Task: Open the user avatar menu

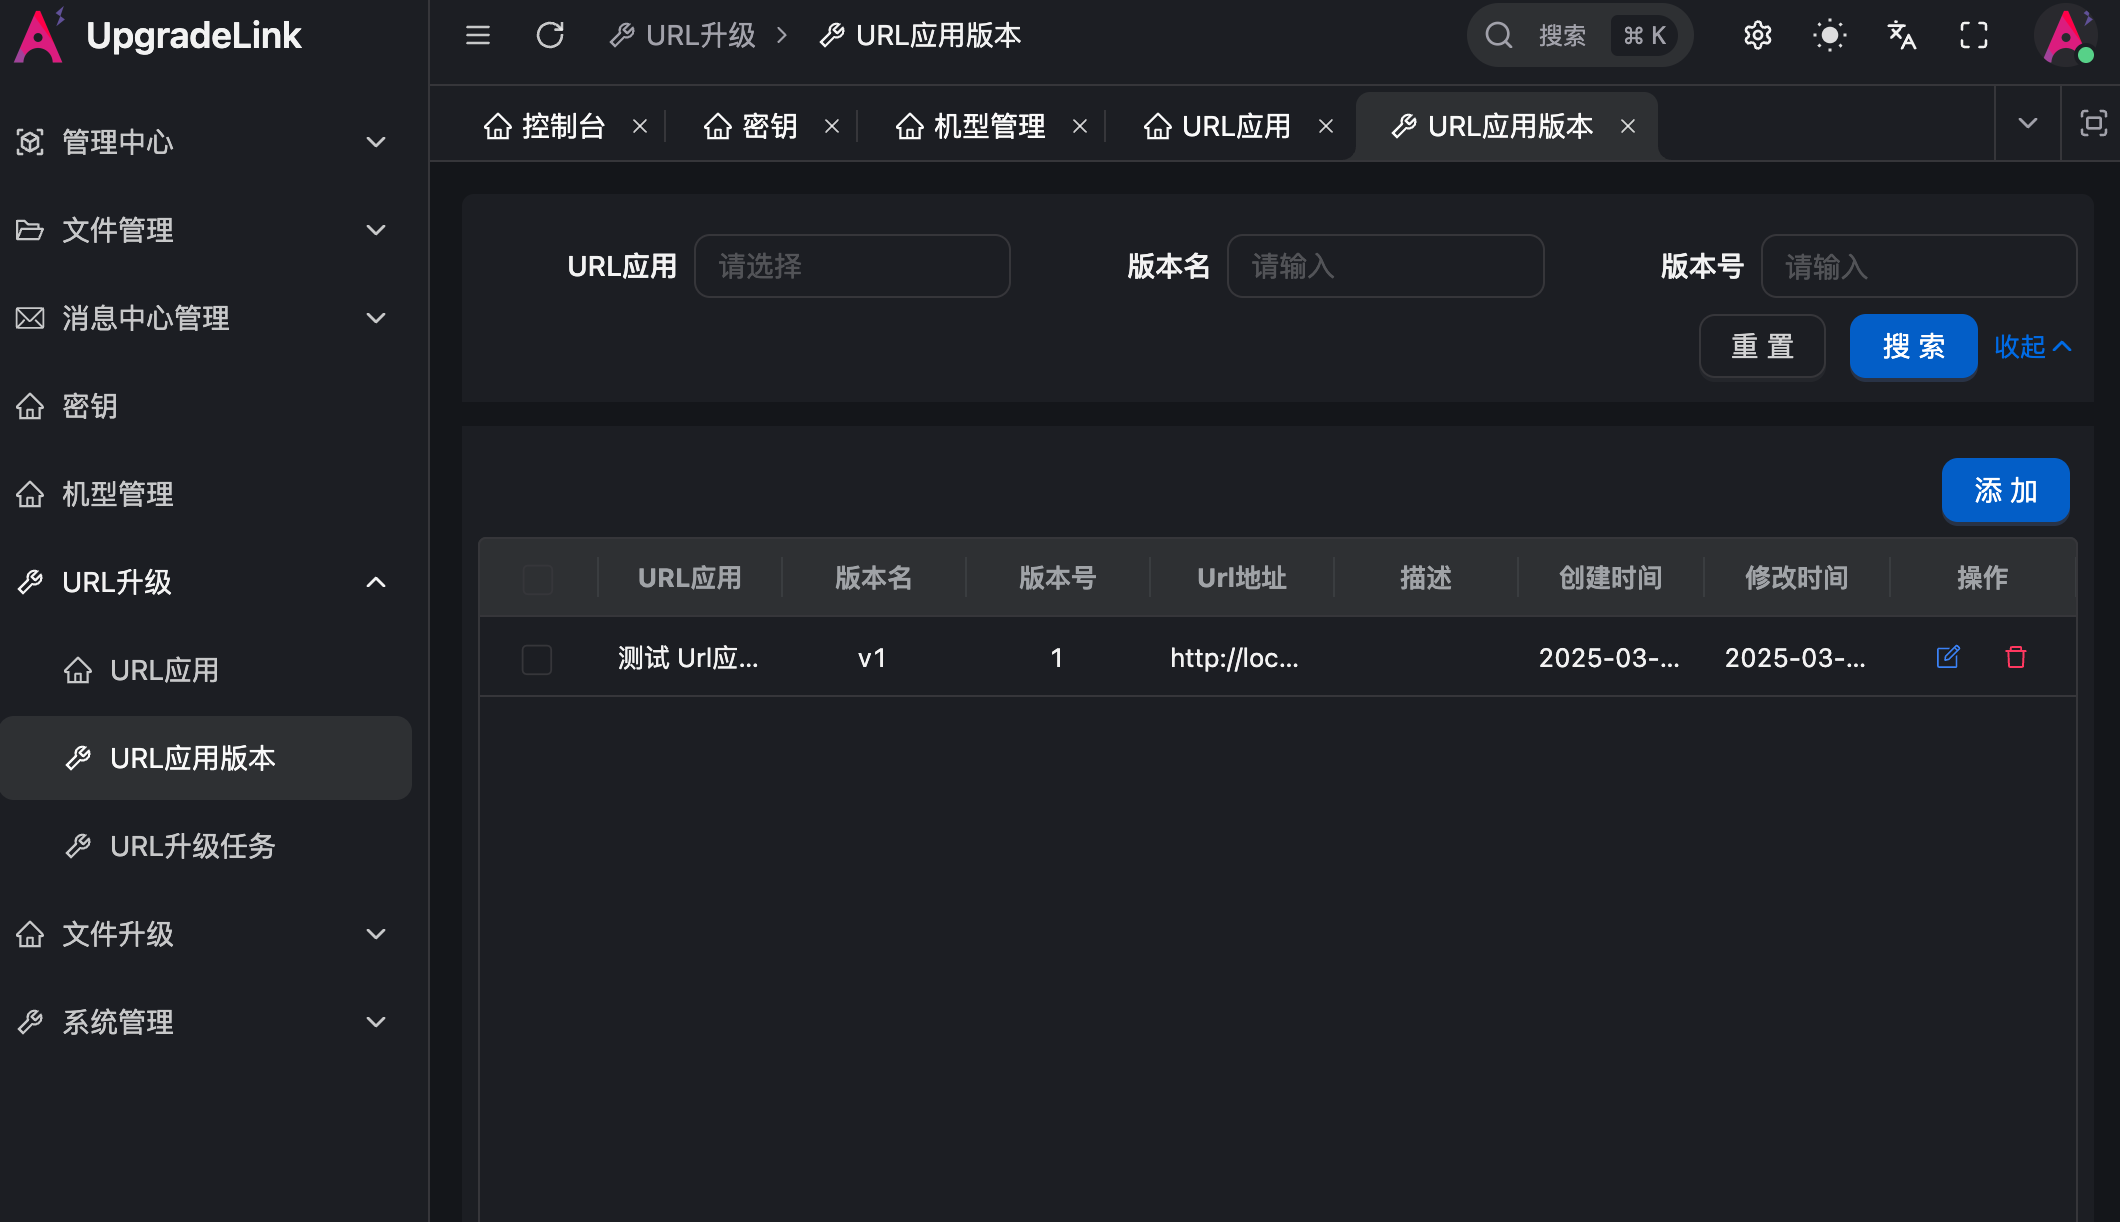Action: click(2066, 36)
